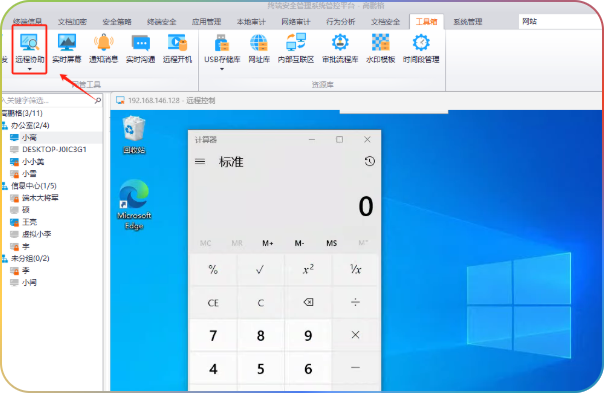Screen dimensions: 604x393
Task: Open the 实时沟通 chat tool
Action: coord(141,49)
